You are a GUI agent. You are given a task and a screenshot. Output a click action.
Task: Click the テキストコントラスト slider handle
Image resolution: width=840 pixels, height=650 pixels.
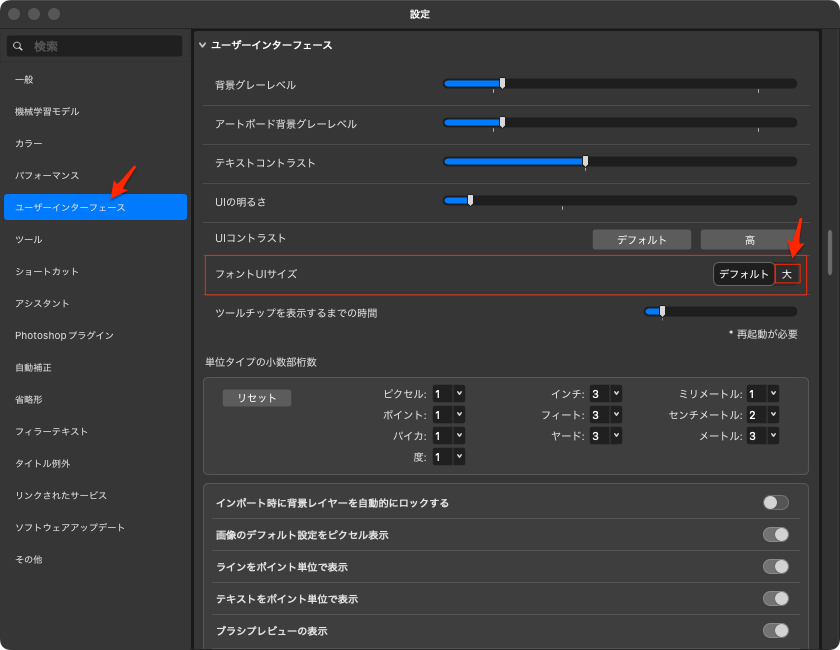tap(585, 161)
